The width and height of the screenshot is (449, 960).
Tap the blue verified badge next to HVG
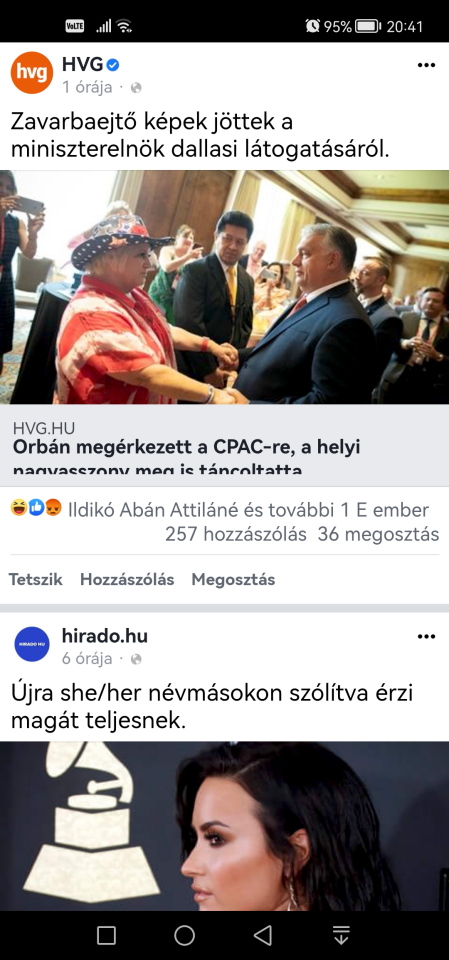[113, 64]
